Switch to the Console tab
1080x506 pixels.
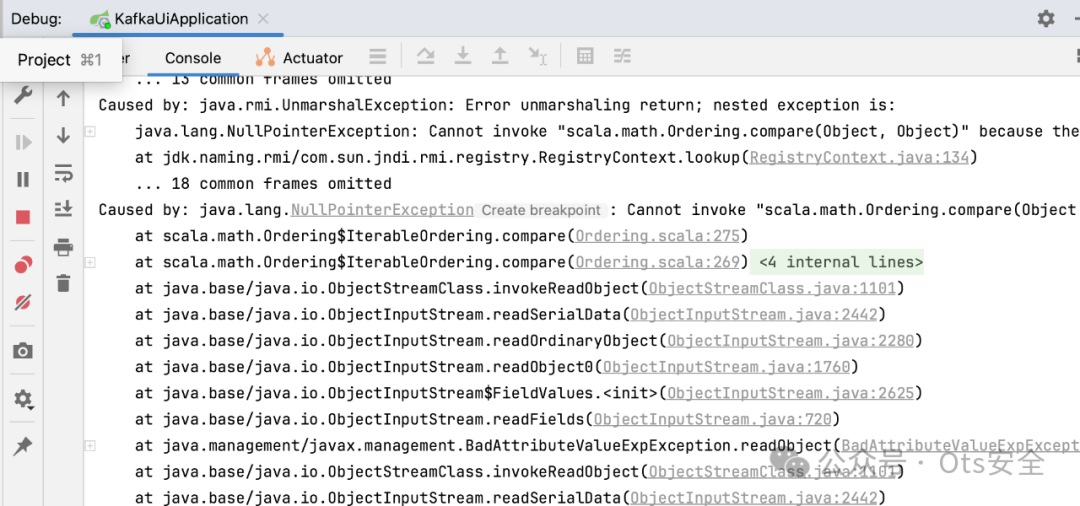pyautogui.click(x=193, y=58)
